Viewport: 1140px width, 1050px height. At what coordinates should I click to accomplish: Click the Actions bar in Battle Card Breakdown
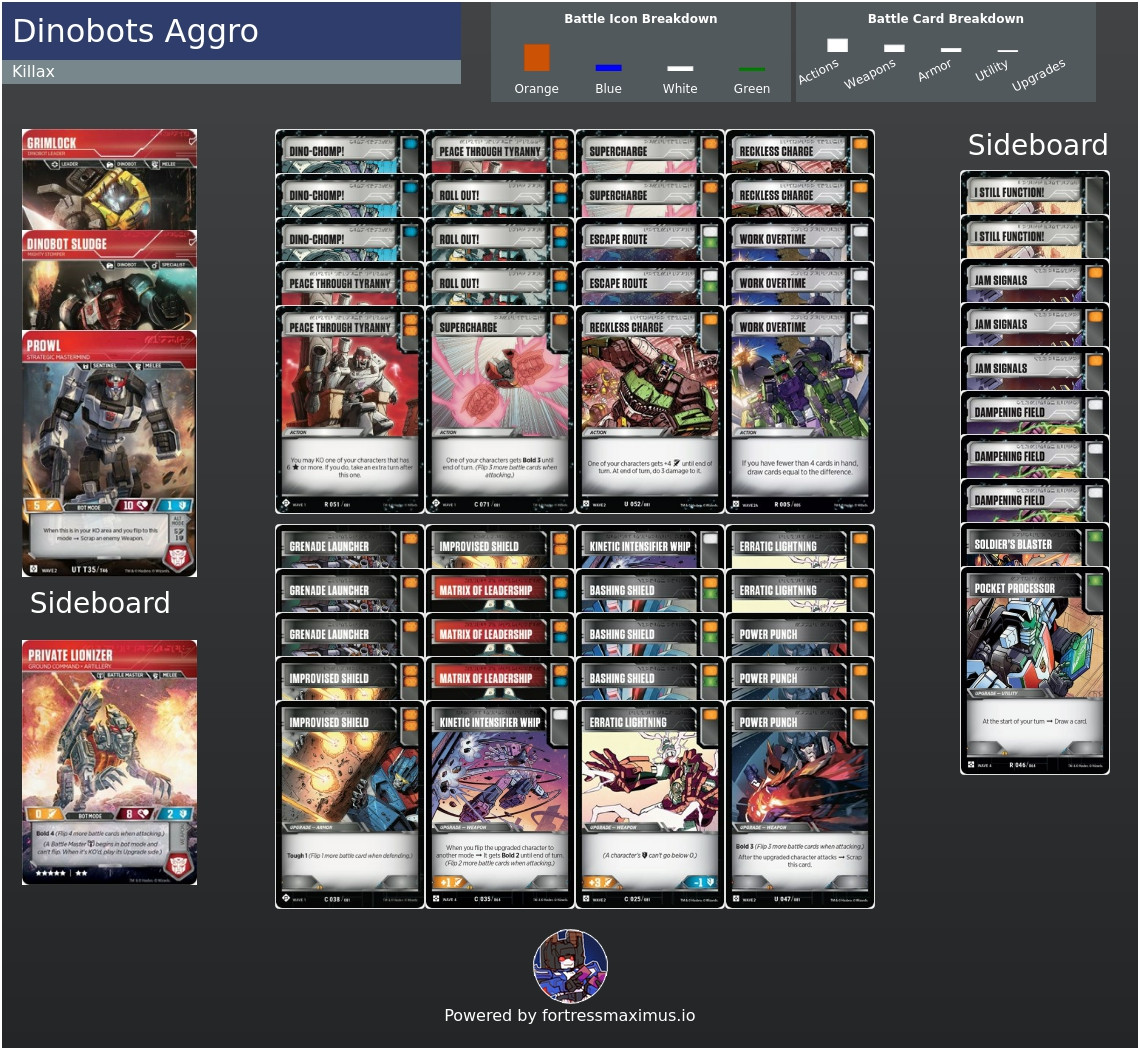click(x=837, y=45)
